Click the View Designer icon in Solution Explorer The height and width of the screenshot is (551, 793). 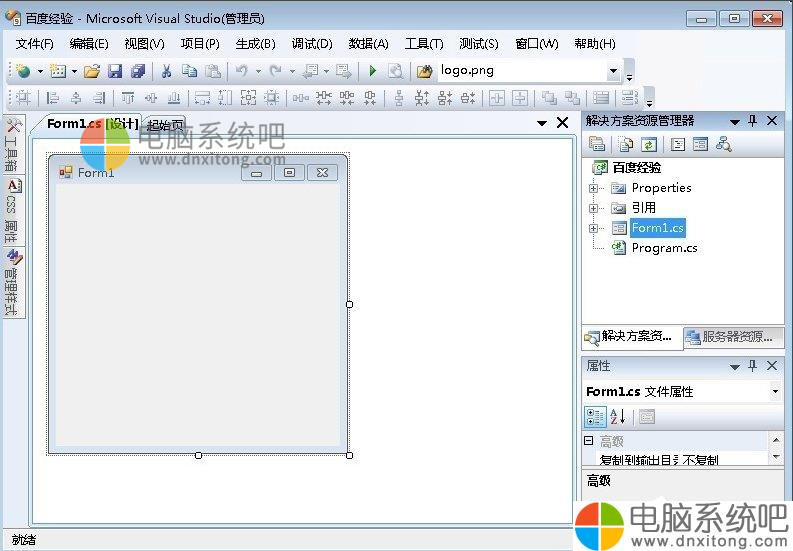point(700,145)
